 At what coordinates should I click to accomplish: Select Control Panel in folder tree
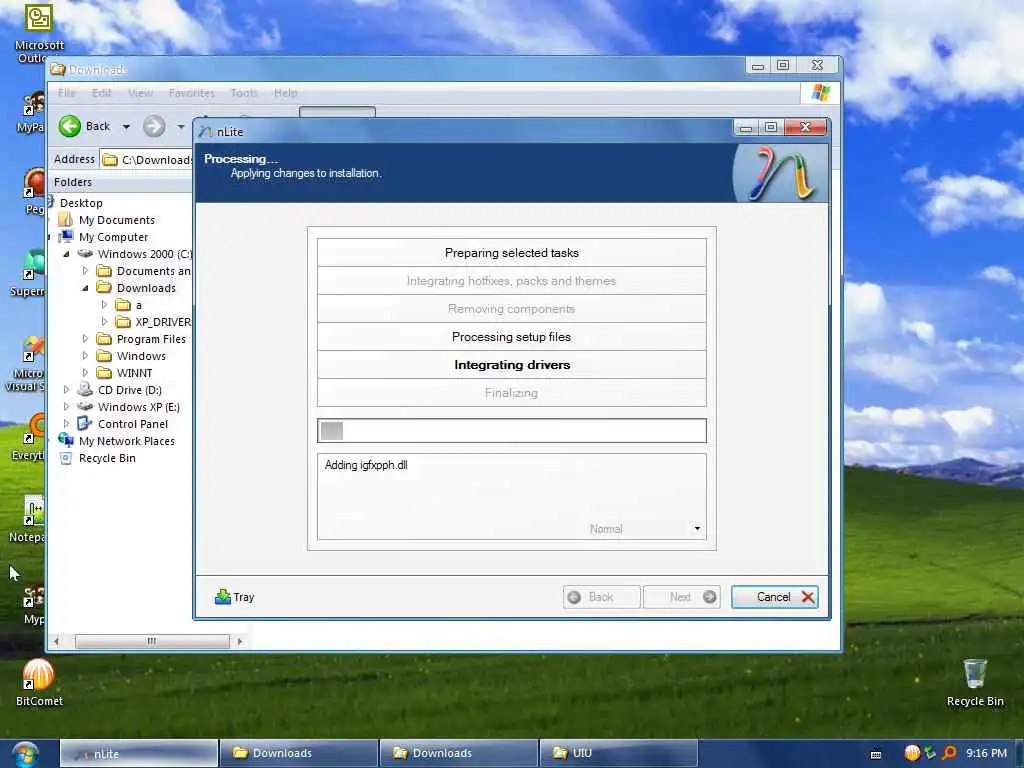(x=133, y=424)
